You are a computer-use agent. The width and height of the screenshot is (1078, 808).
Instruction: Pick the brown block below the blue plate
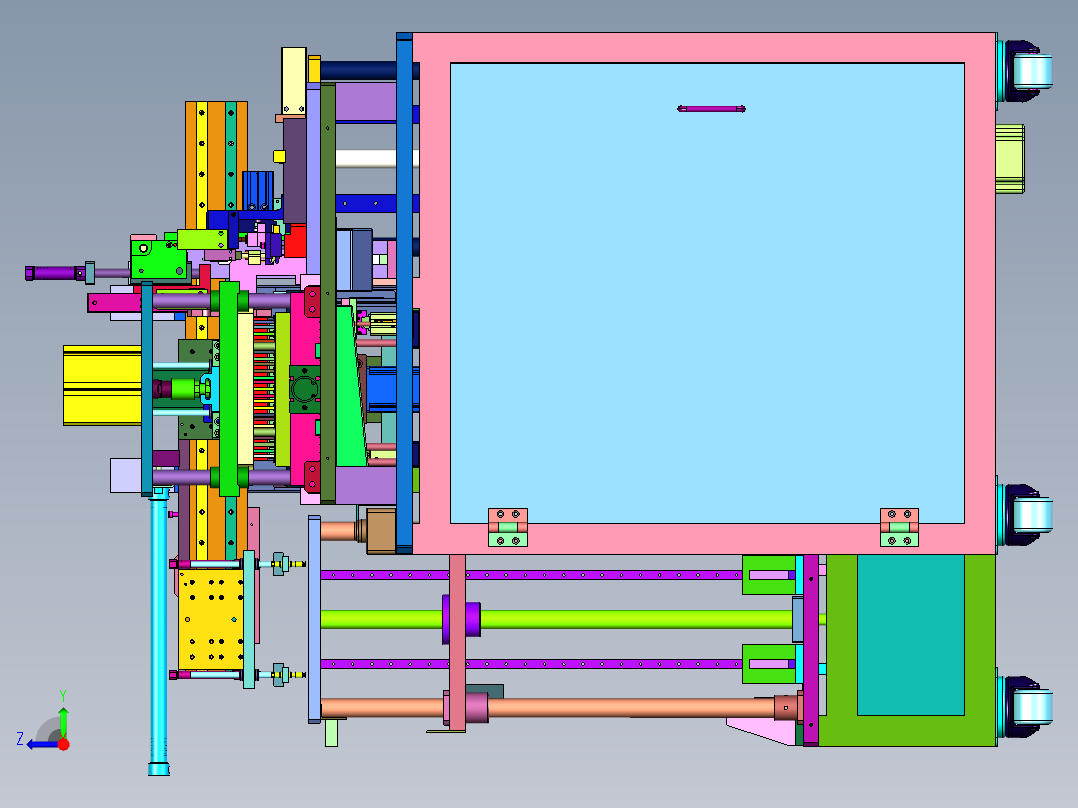381,531
